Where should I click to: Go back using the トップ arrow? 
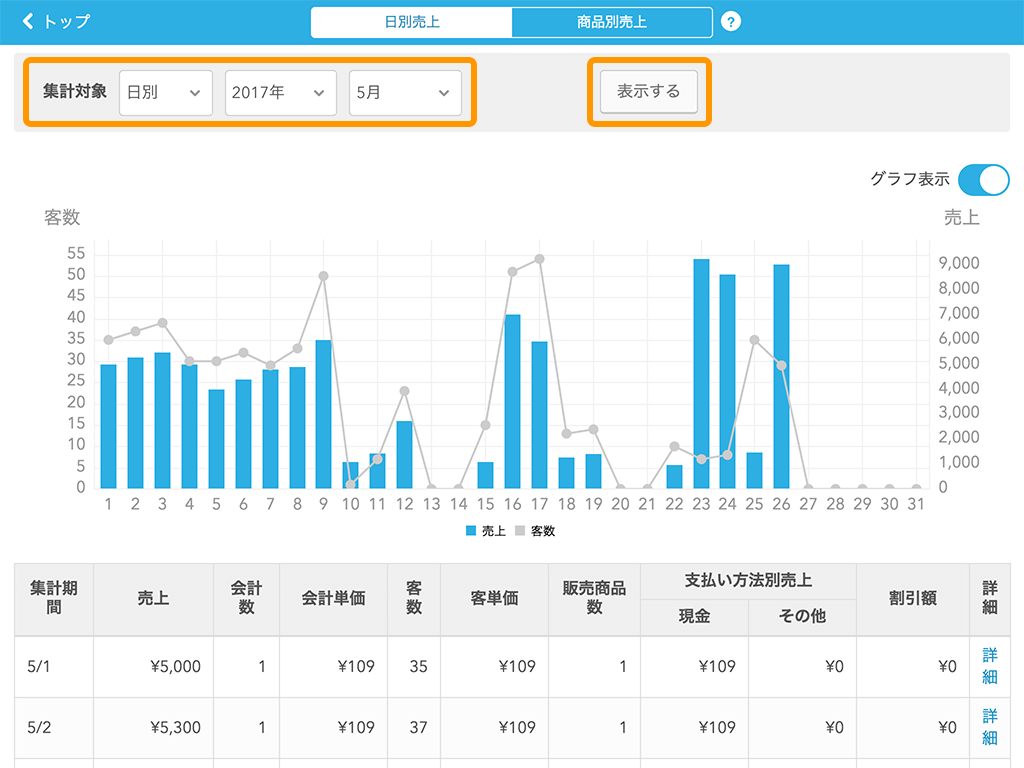pyautogui.click(x=56, y=22)
